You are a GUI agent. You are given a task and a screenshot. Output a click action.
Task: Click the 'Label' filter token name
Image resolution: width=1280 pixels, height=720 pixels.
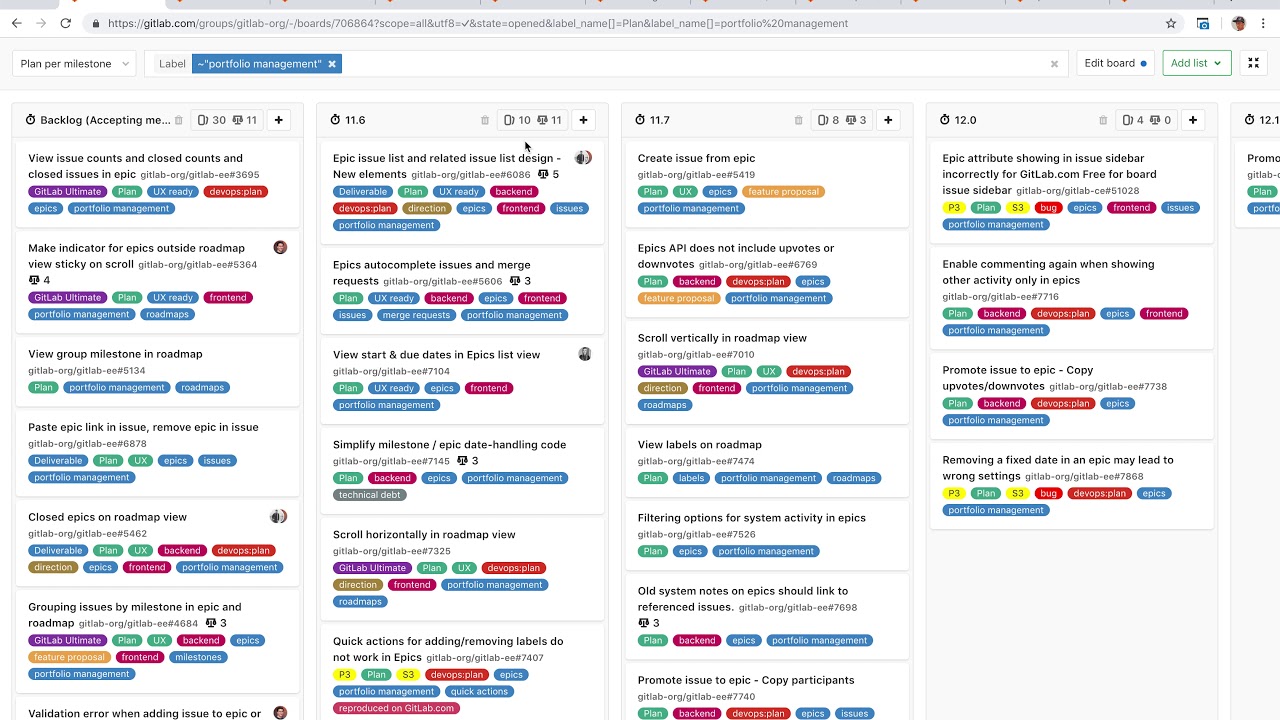[172, 64]
